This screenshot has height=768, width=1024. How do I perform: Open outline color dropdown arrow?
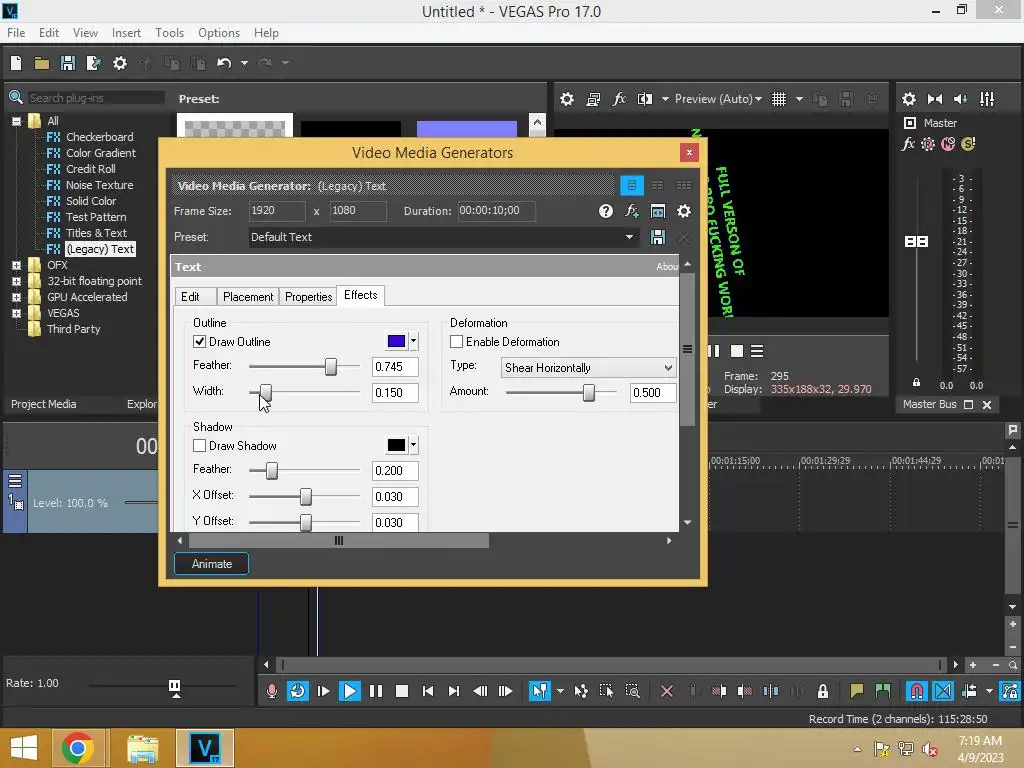[413, 341]
